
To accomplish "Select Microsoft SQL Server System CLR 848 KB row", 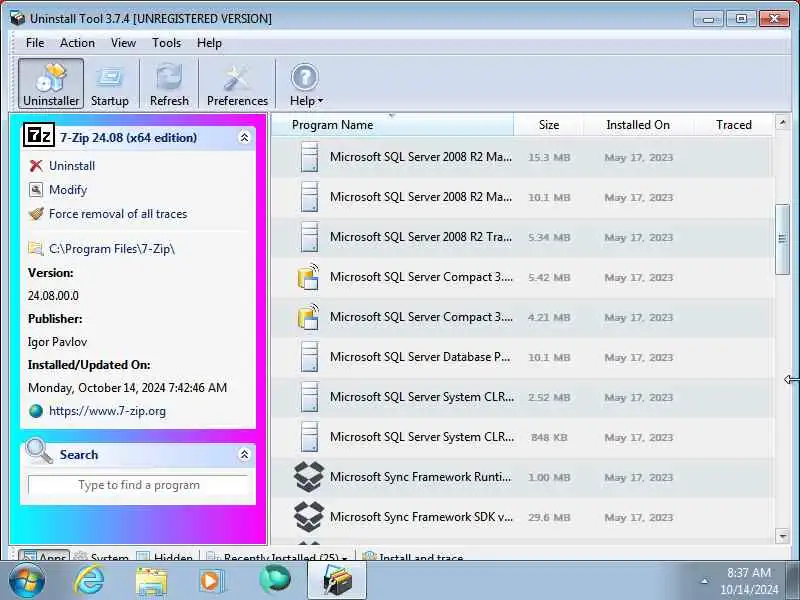I will point(522,437).
